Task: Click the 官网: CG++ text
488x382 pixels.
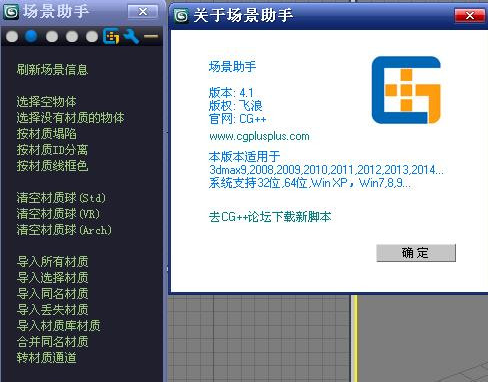Action: point(237,119)
